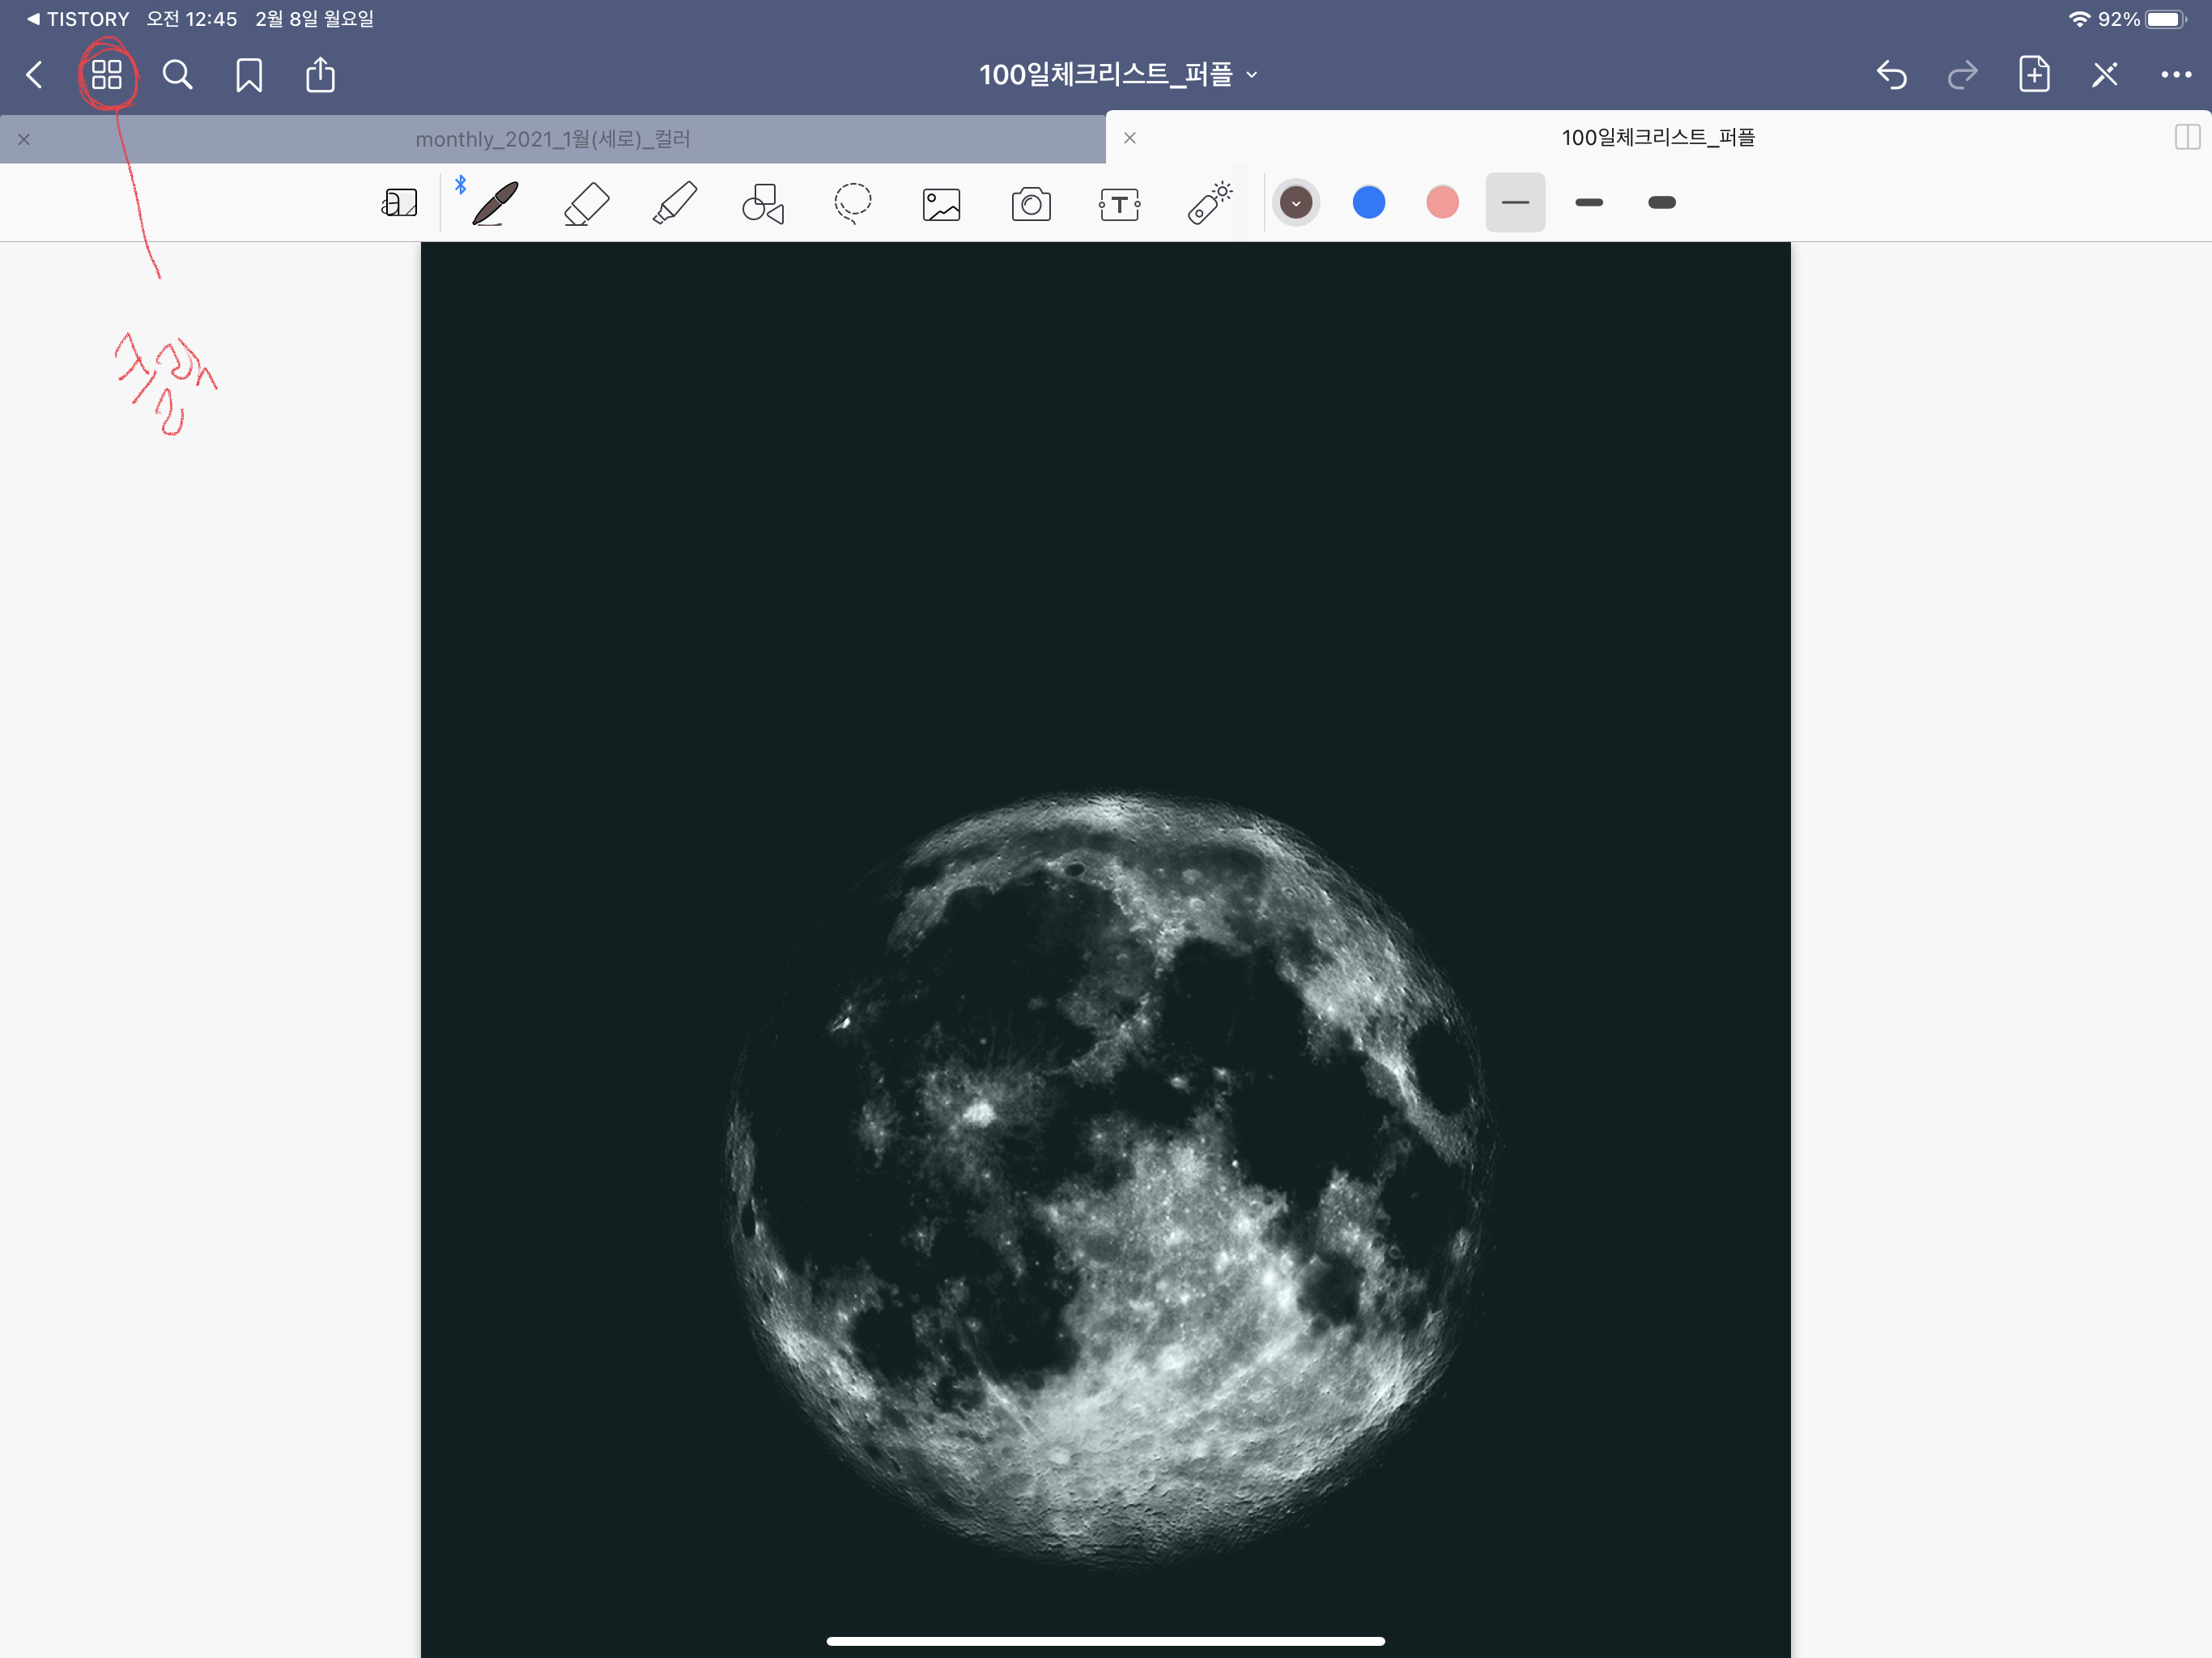This screenshot has width=2212, height=1658.
Task: Return to TISTORY app
Action: click(x=78, y=19)
